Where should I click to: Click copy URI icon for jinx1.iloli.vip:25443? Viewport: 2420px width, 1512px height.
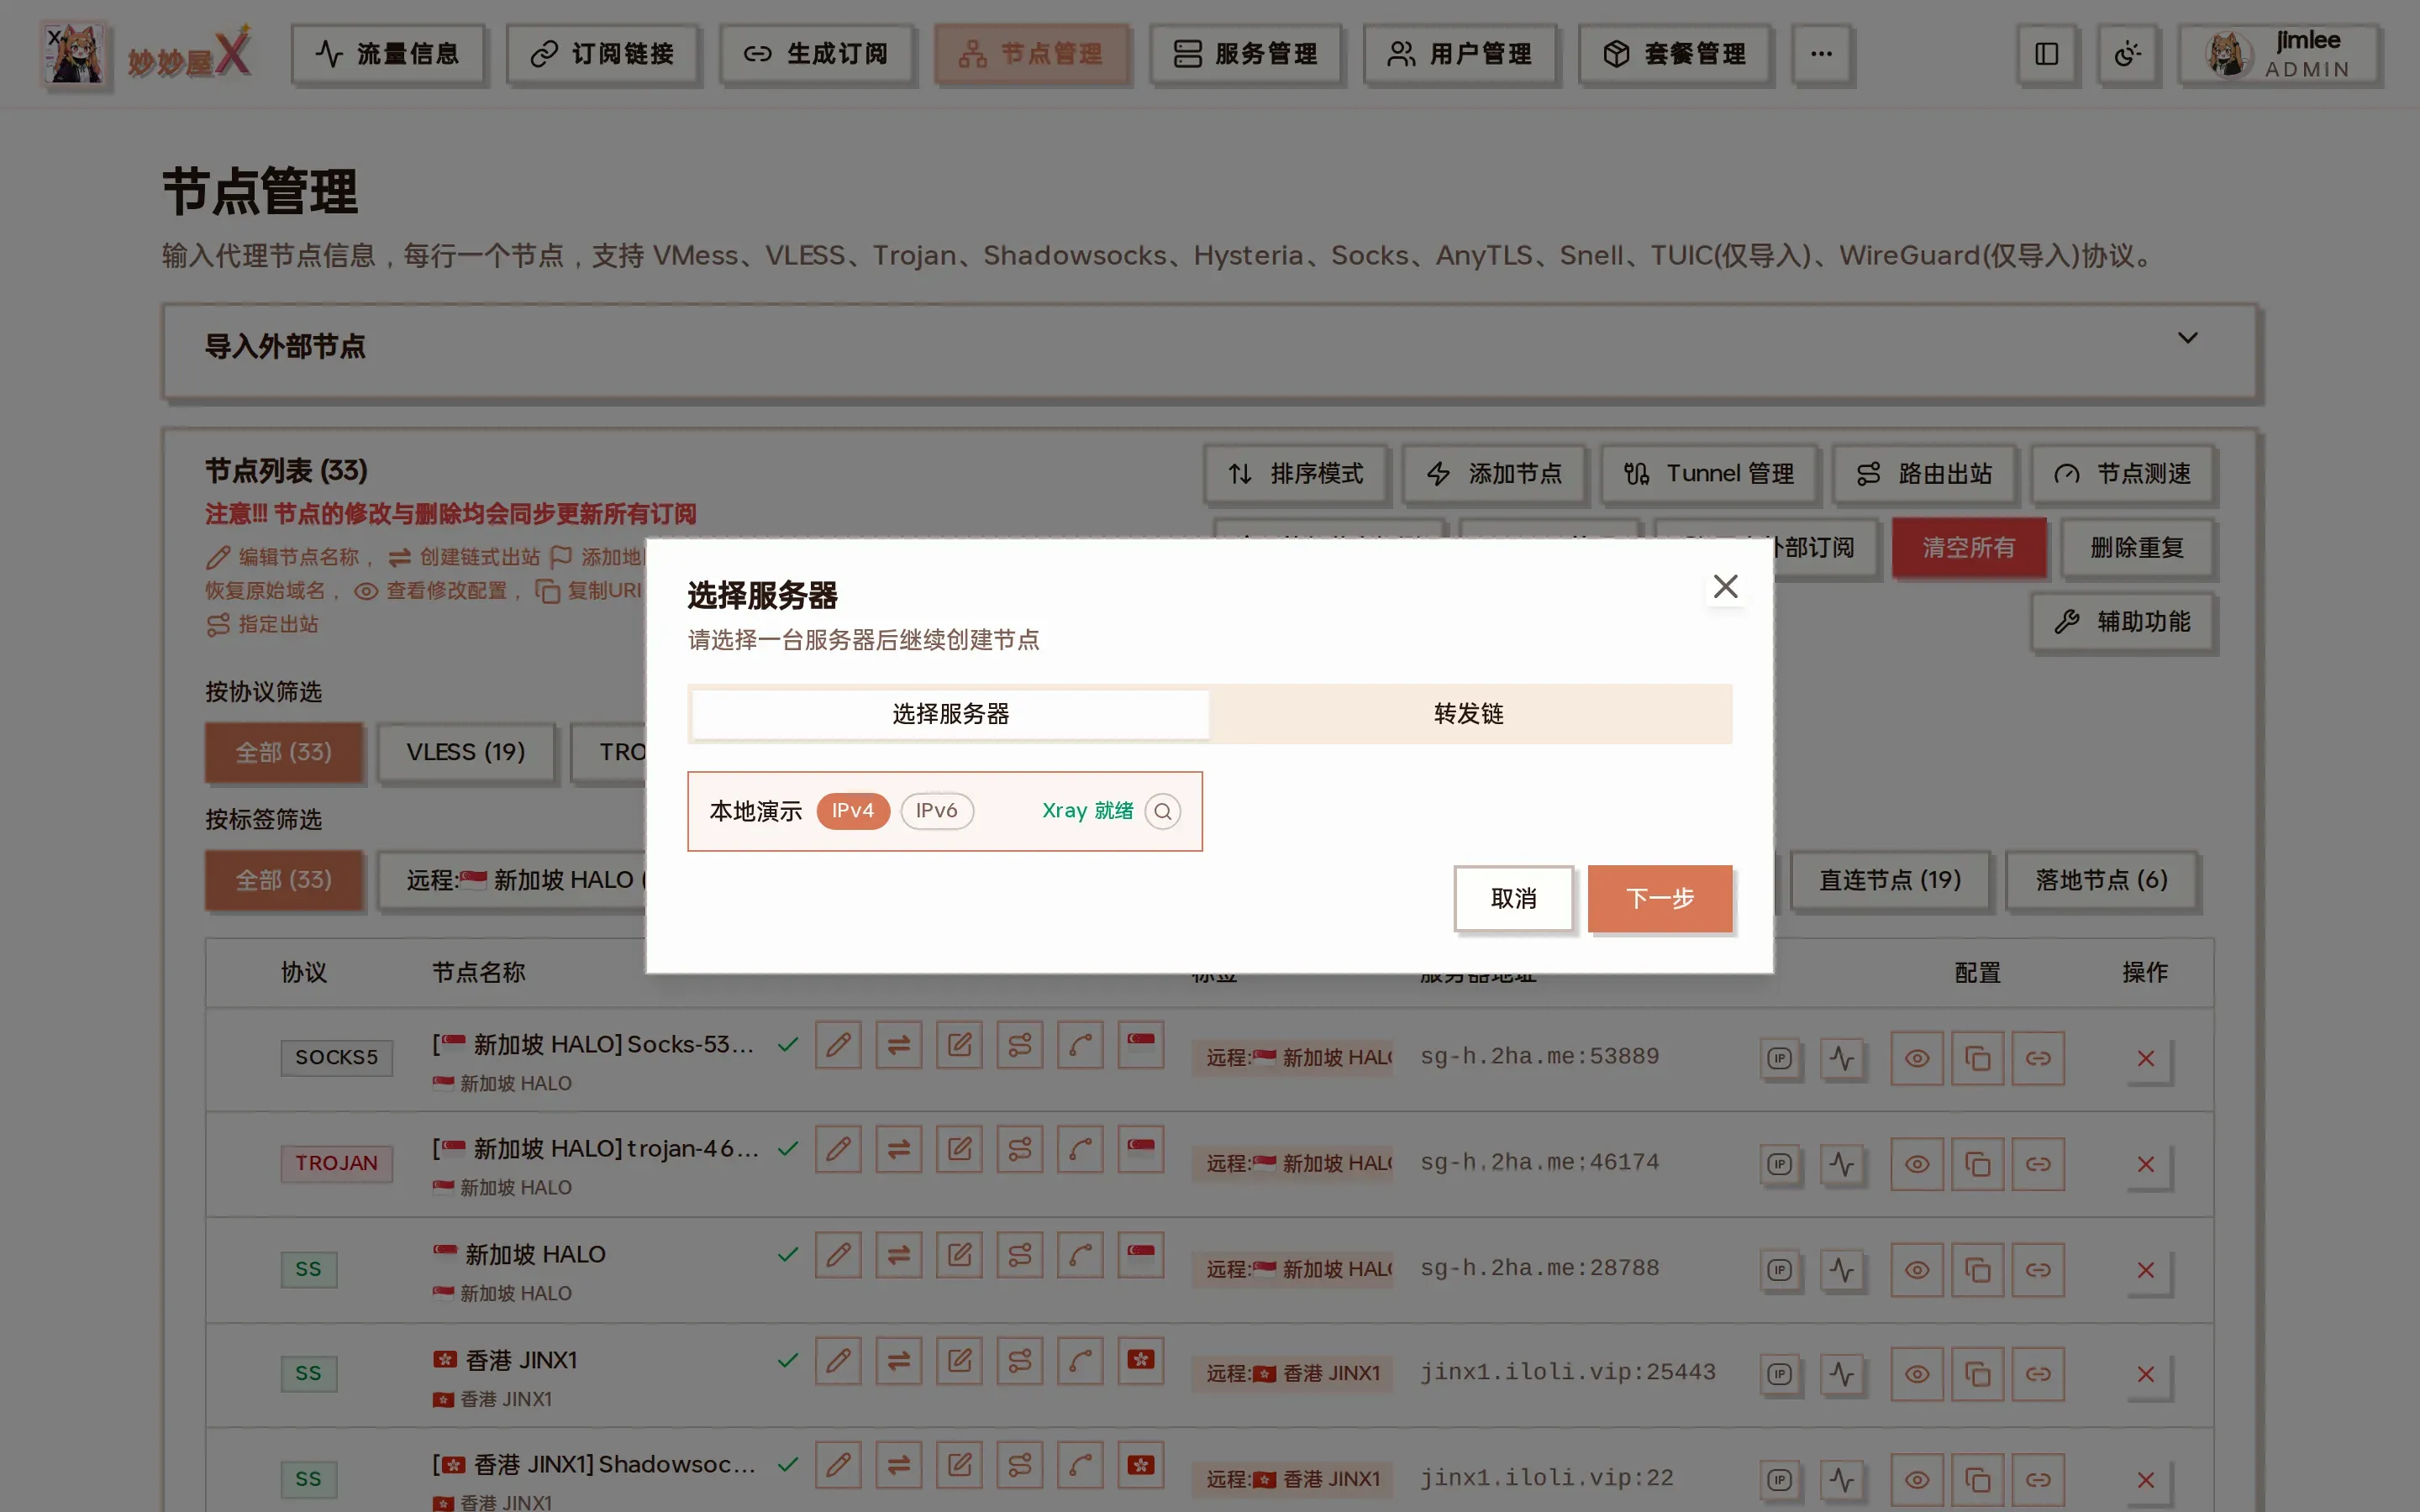click(1977, 1374)
